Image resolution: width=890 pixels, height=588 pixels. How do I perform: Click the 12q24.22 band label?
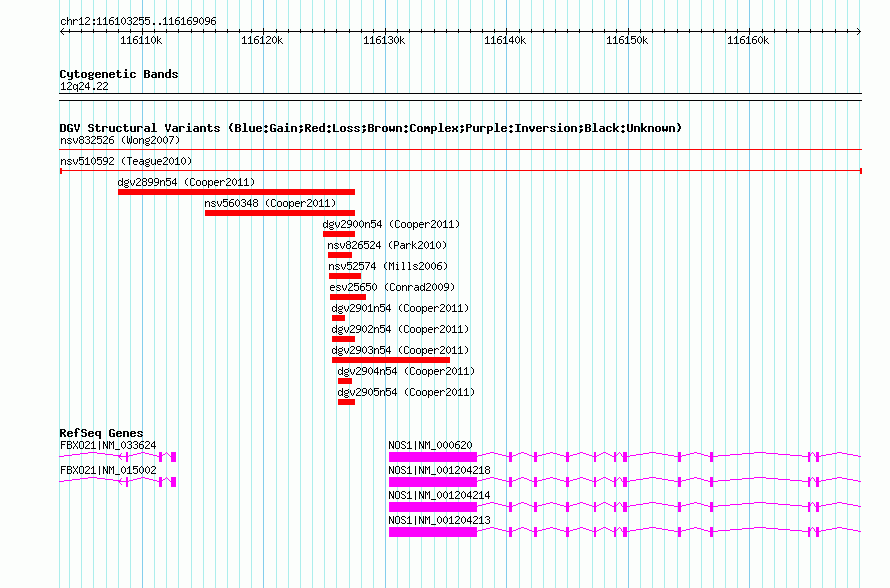84,86
